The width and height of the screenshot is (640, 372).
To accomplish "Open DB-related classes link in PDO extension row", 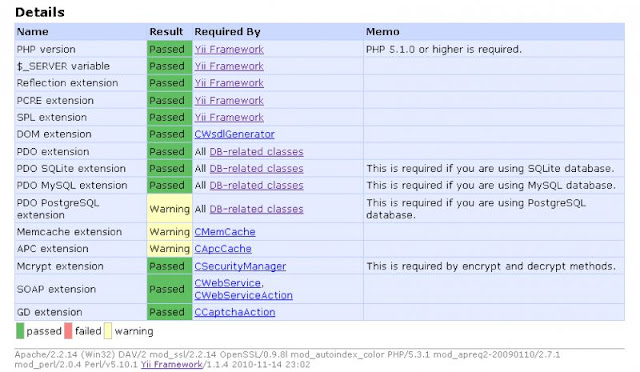I will [256, 151].
